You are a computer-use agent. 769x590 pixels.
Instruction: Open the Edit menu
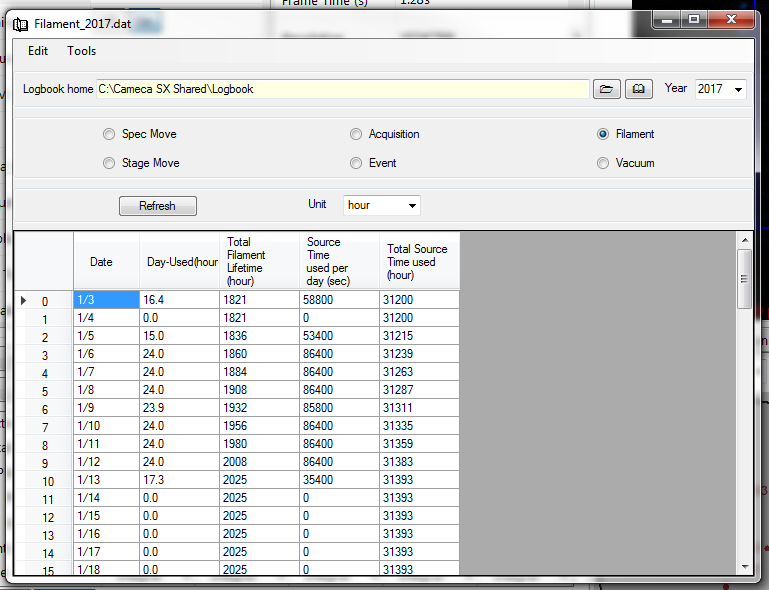click(x=38, y=51)
